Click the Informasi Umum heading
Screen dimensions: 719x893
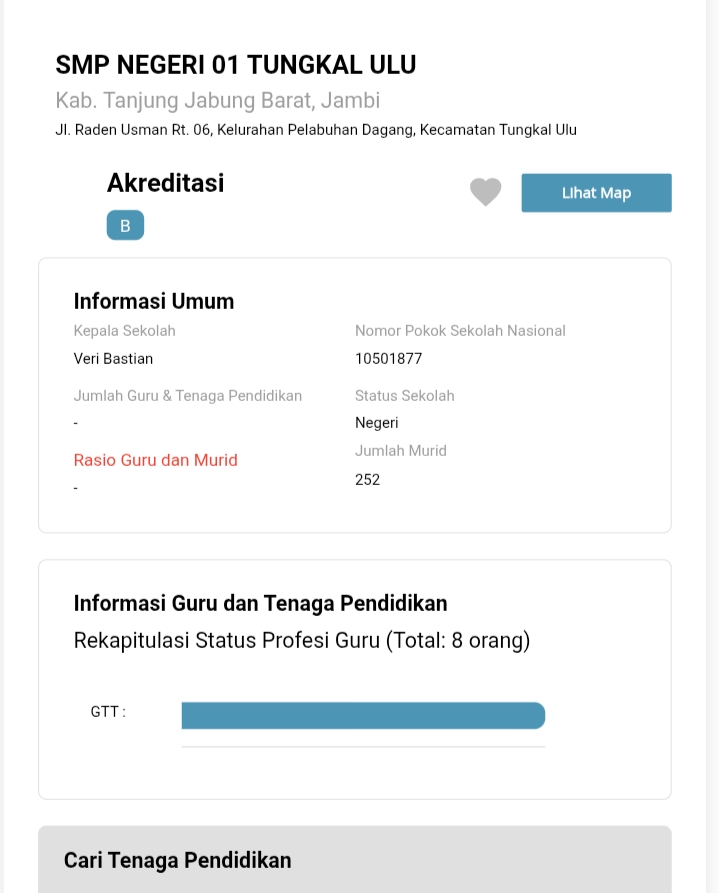(154, 301)
